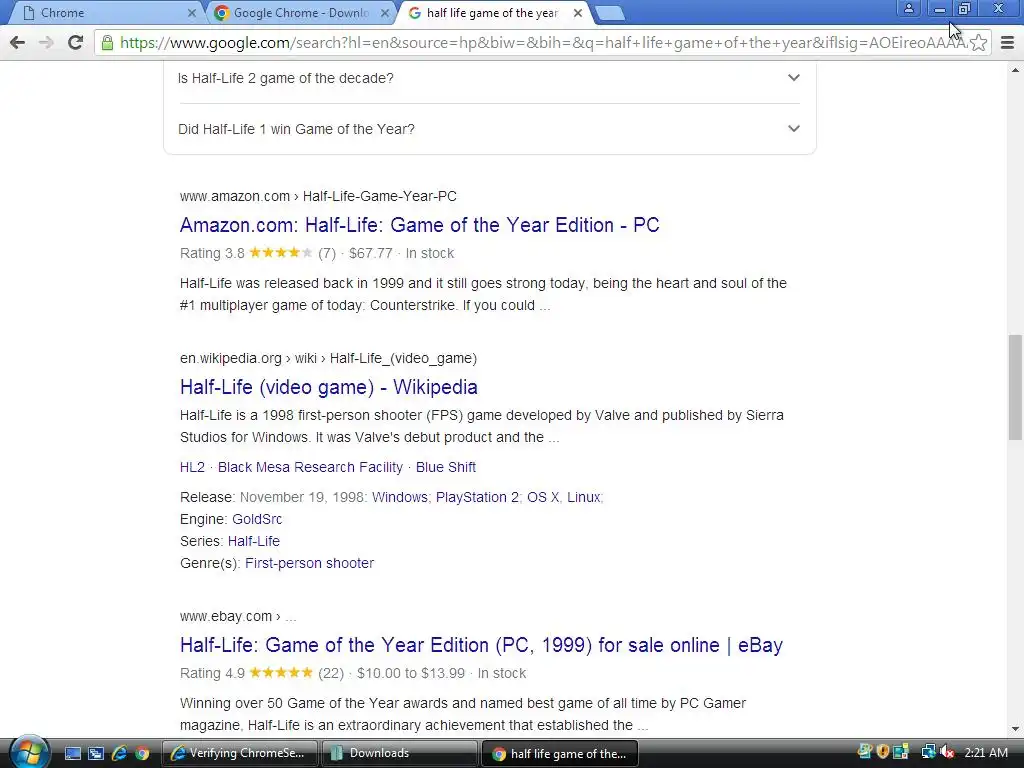Open a new tab with the new tab button
The height and width of the screenshot is (768, 1024).
(x=610, y=13)
